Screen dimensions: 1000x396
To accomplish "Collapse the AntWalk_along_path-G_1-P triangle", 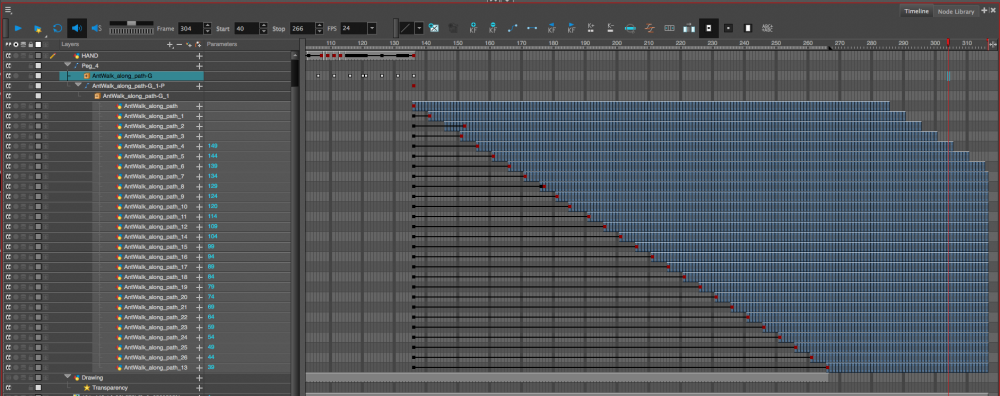I will pyautogui.click(x=78, y=85).
